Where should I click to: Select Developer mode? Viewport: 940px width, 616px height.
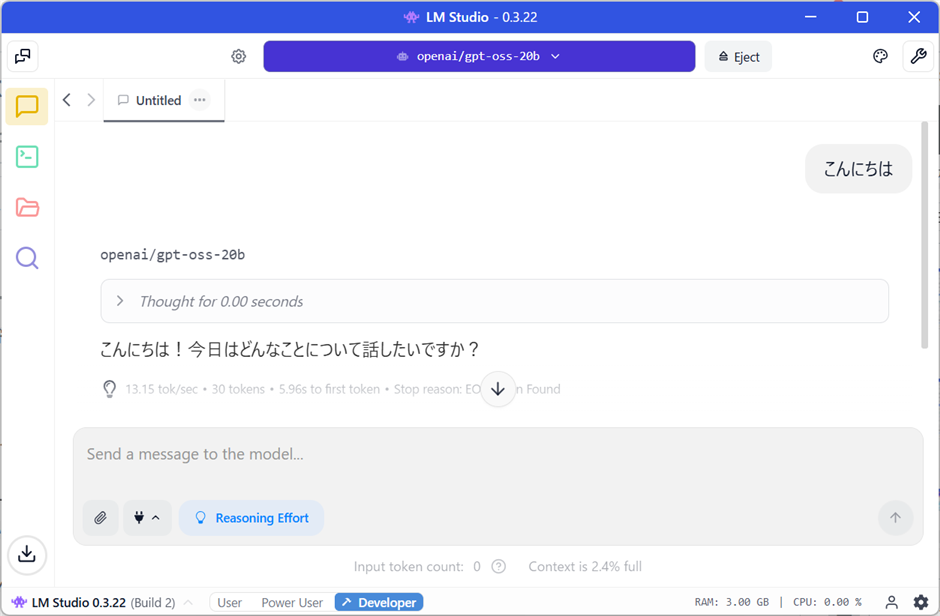379,602
